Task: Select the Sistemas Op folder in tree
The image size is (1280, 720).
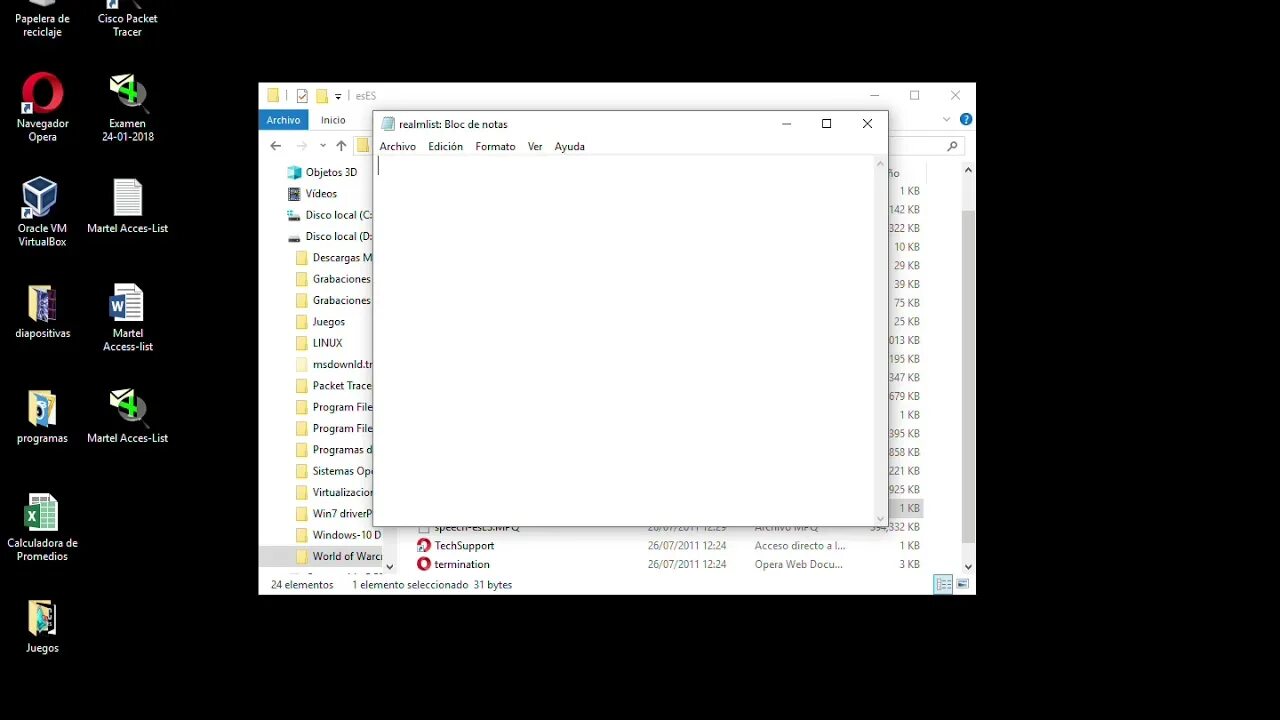Action: pyautogui.click(x=333, y=471)
